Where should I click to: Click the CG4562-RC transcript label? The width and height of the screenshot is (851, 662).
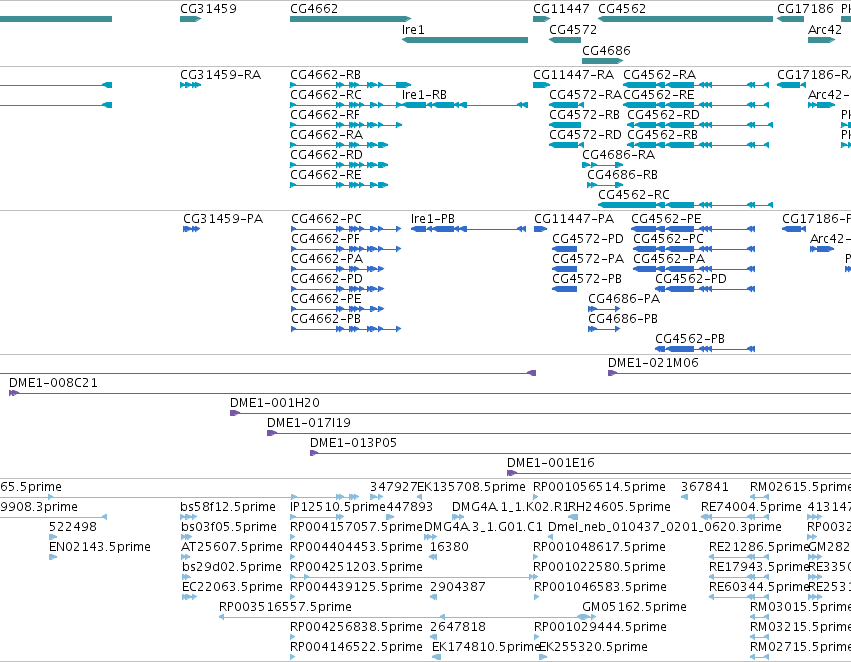point(634,195)
